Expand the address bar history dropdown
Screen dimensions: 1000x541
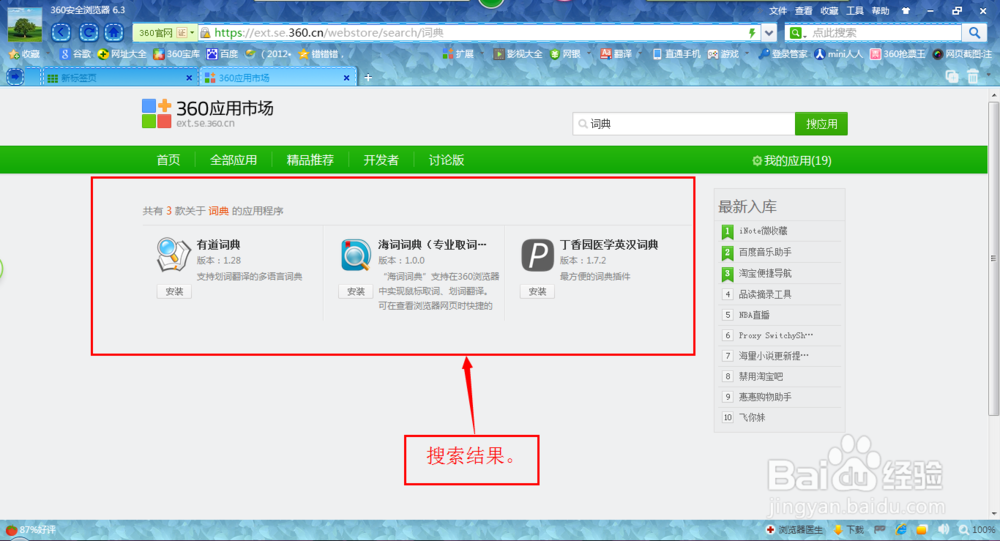(x=769, y=33)
